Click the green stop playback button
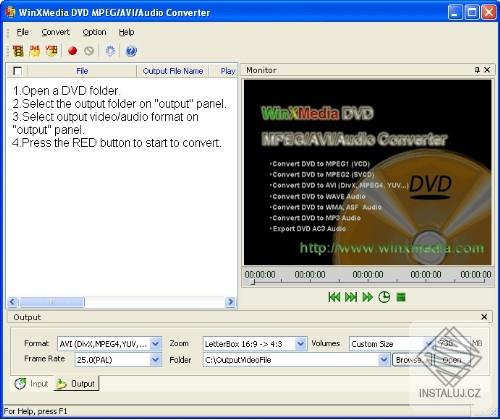 401,297
